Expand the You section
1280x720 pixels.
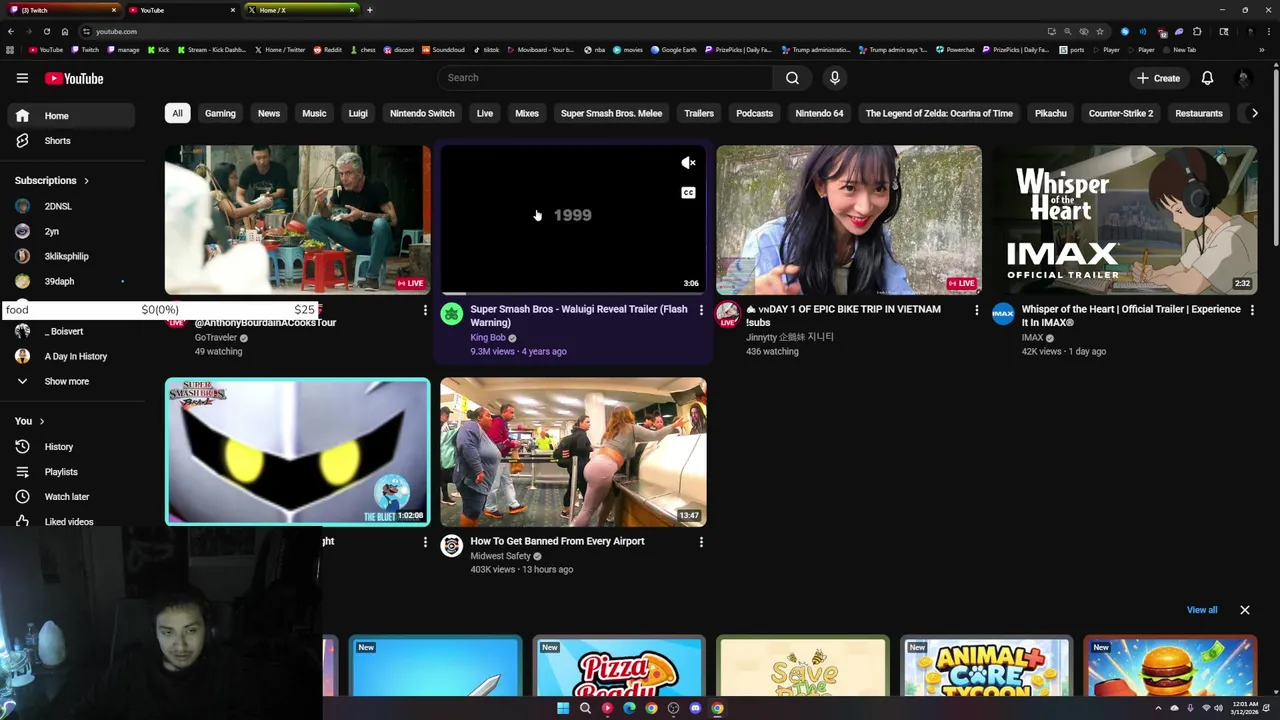30,421
